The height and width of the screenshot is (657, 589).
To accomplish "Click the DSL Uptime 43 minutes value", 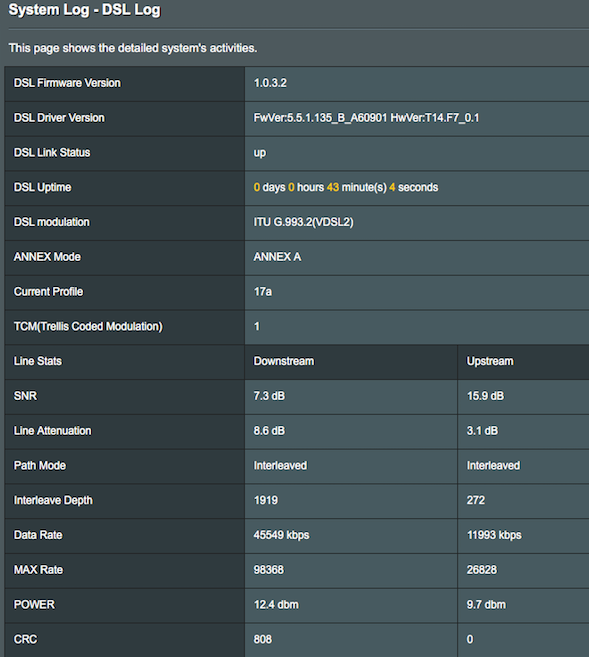I will tap(356, 187).
